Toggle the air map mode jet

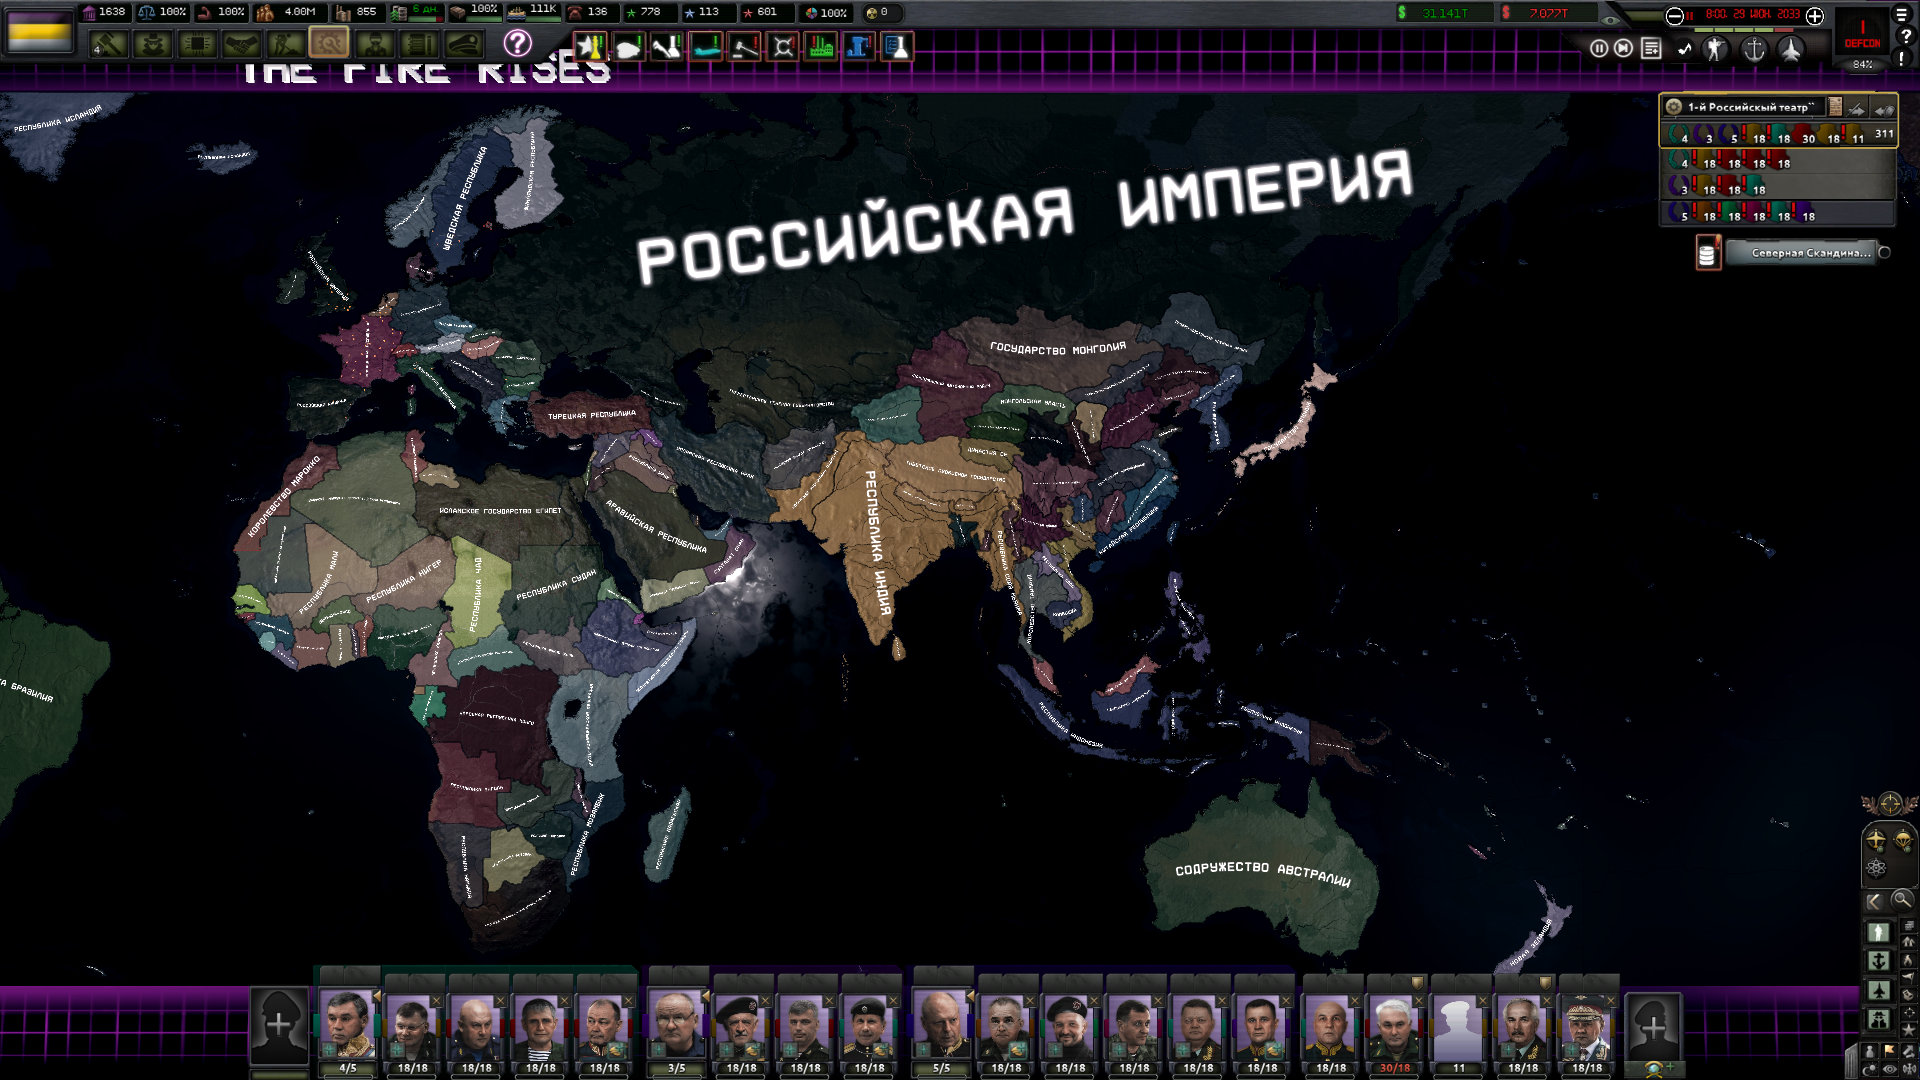[x=1879, y=990]
